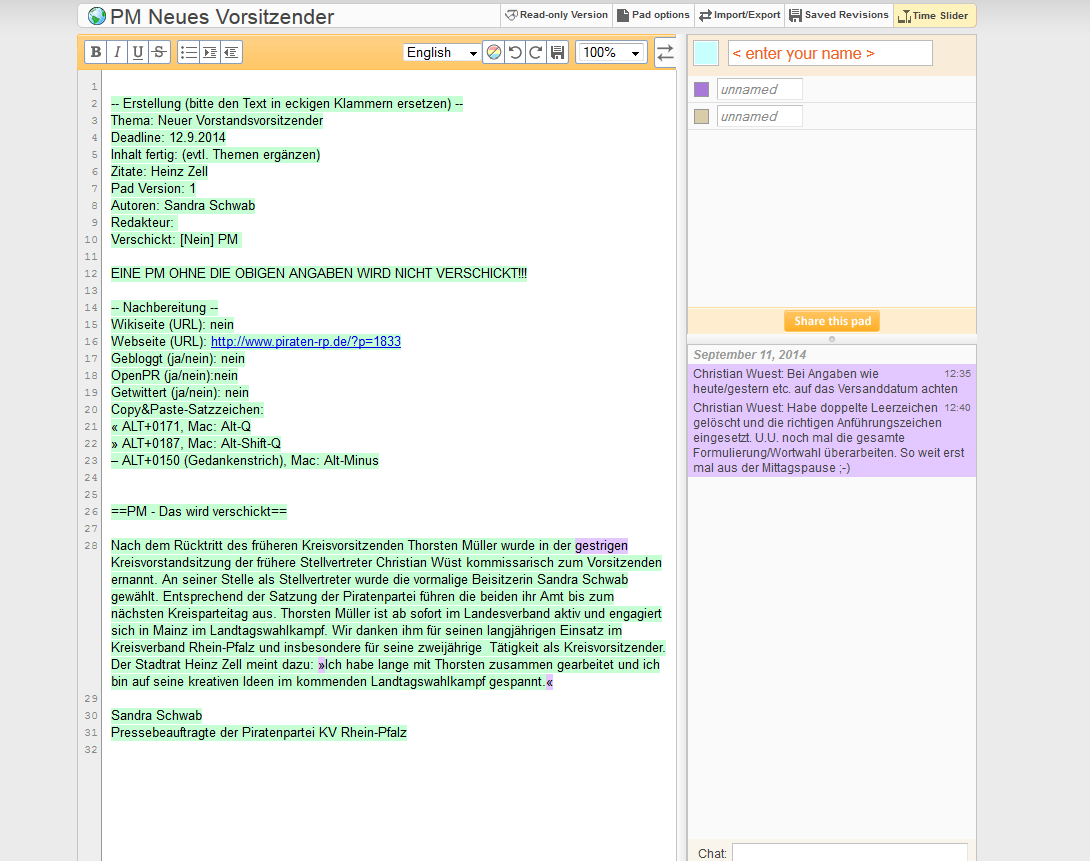This screenshot has width=1090, height=861.
Task: Insert a bulleted list
Action: click(189, 52)
